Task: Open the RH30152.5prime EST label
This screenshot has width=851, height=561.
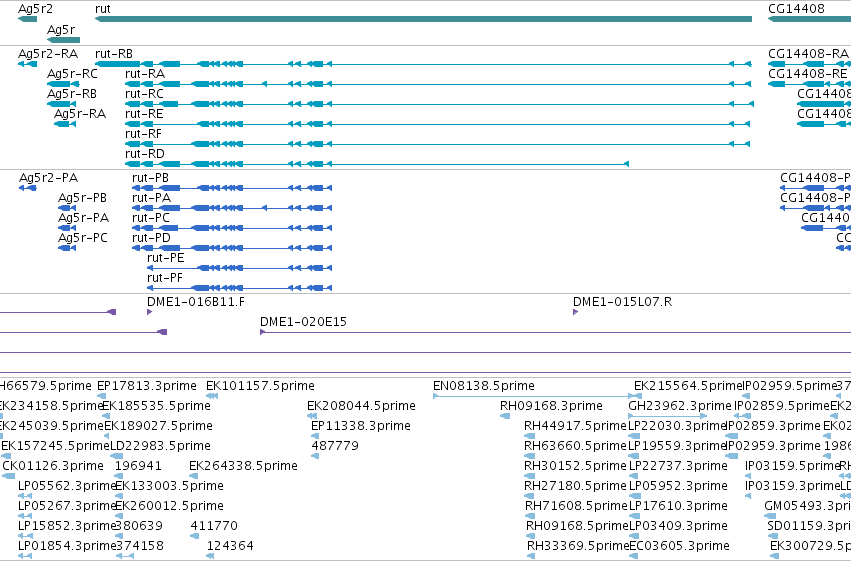Action: coord(575,467)
